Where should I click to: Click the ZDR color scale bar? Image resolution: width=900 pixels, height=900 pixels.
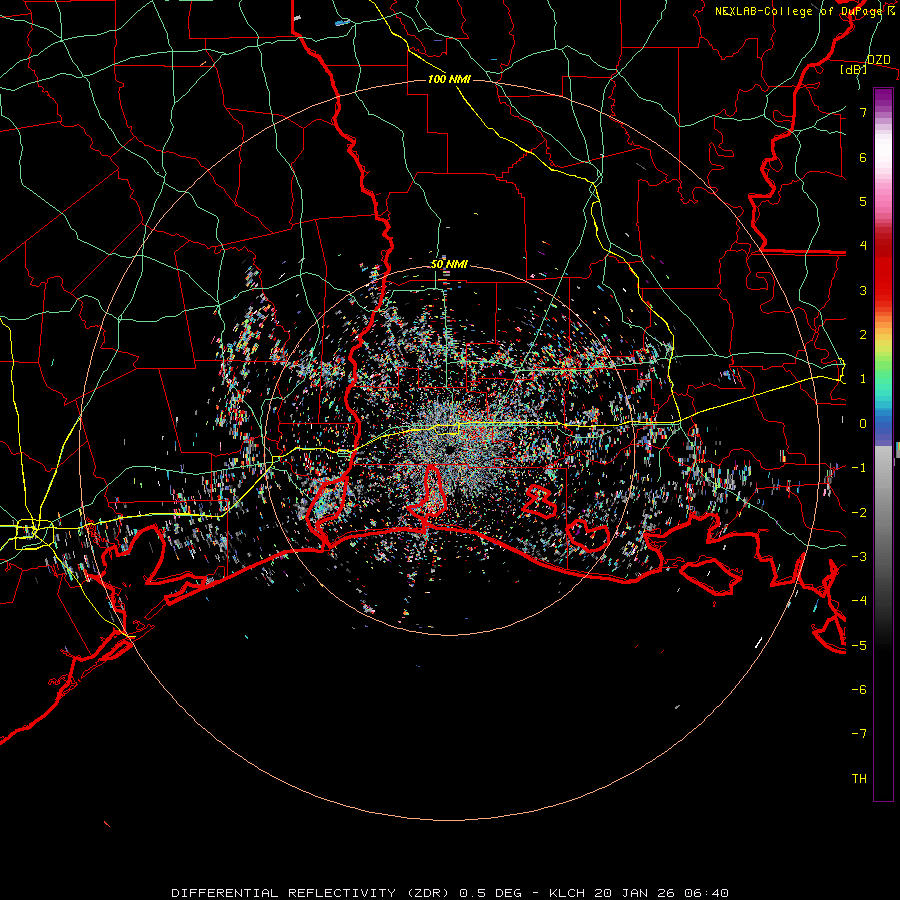[883, 444]
